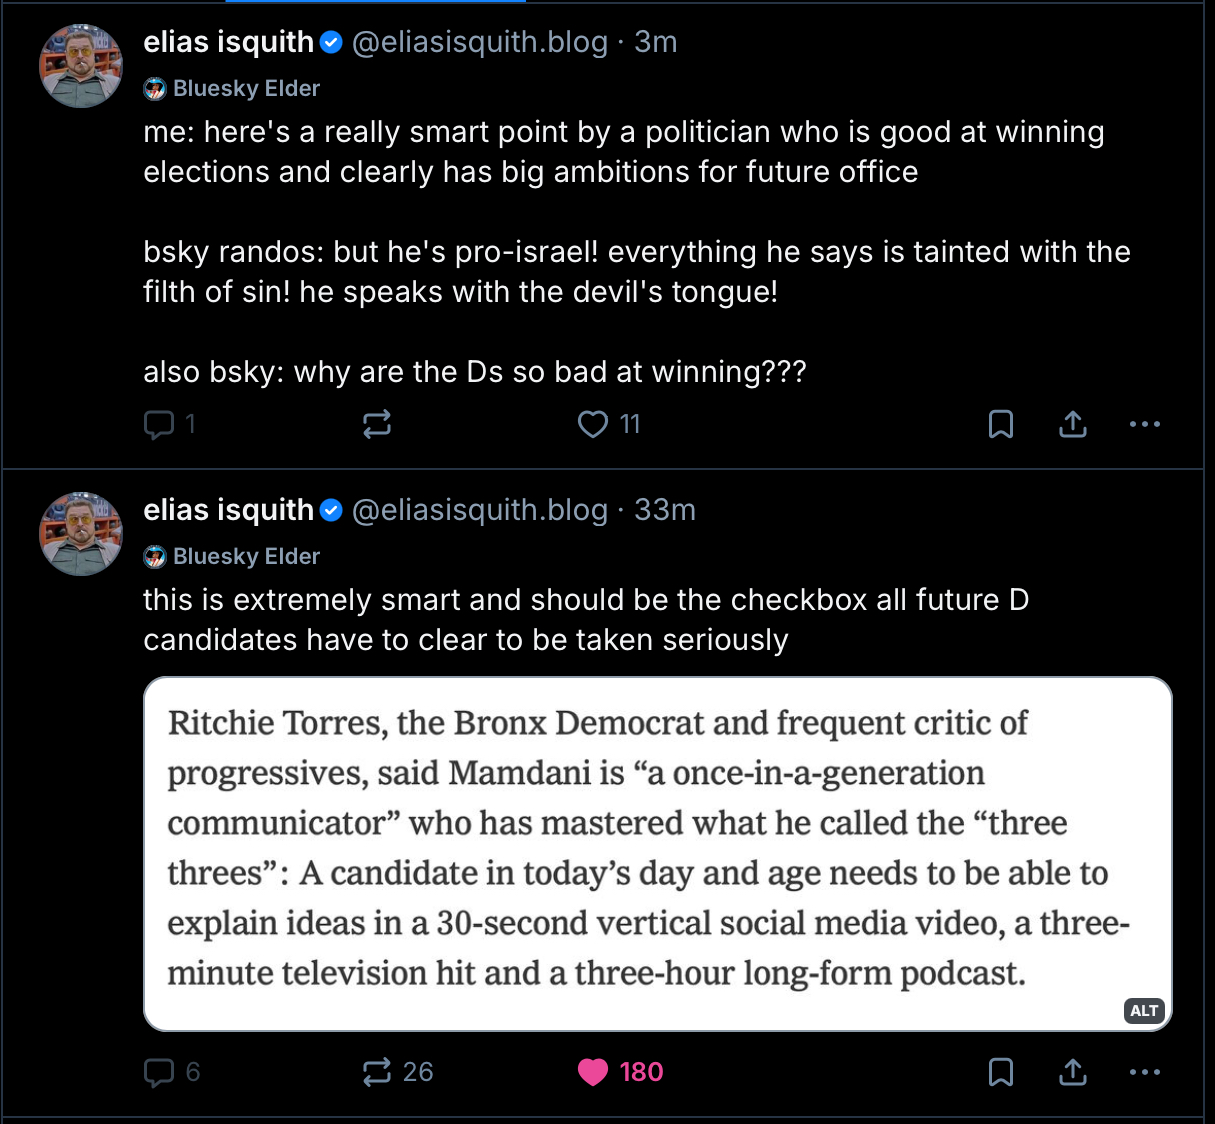1215x1124 pixels.
Task: Unlike the post with 180 likes
Action: [x=593, y=1073]
